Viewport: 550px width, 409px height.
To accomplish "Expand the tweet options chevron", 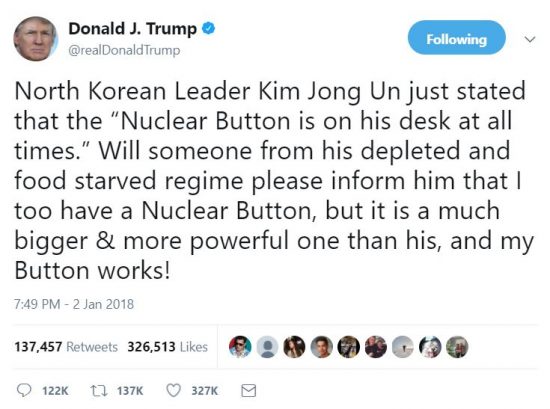I will (x=530, y=39).
